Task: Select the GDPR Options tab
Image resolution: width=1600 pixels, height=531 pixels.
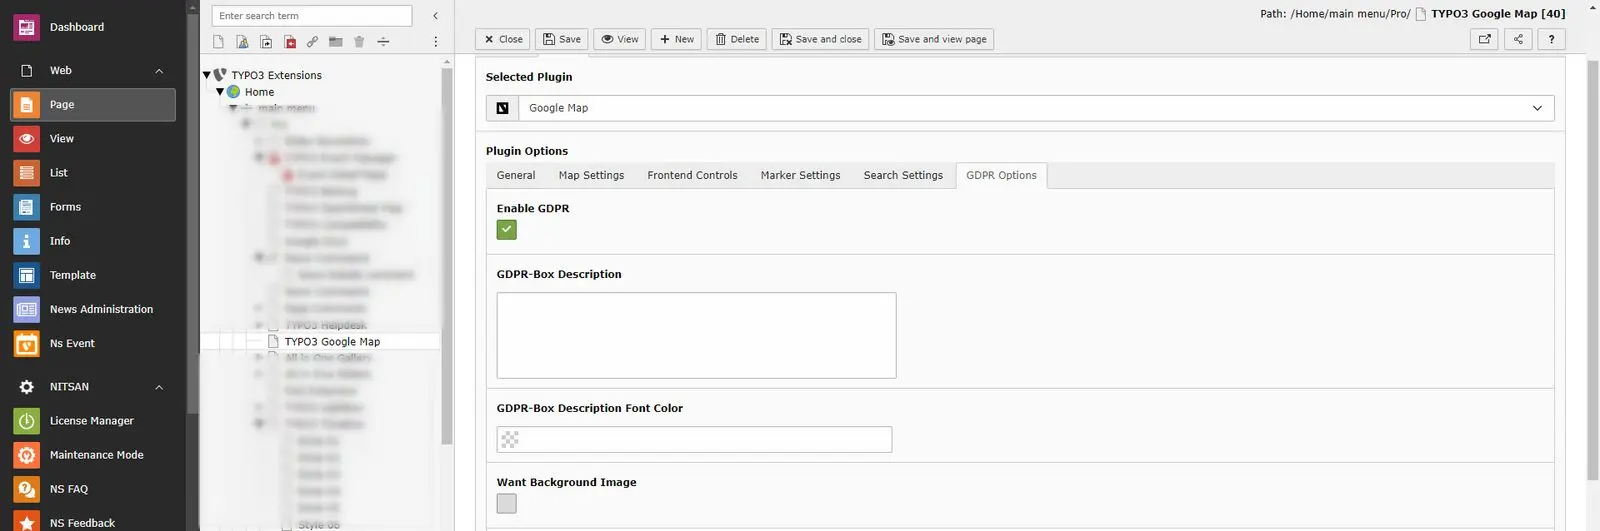Action: [1001, 176]
